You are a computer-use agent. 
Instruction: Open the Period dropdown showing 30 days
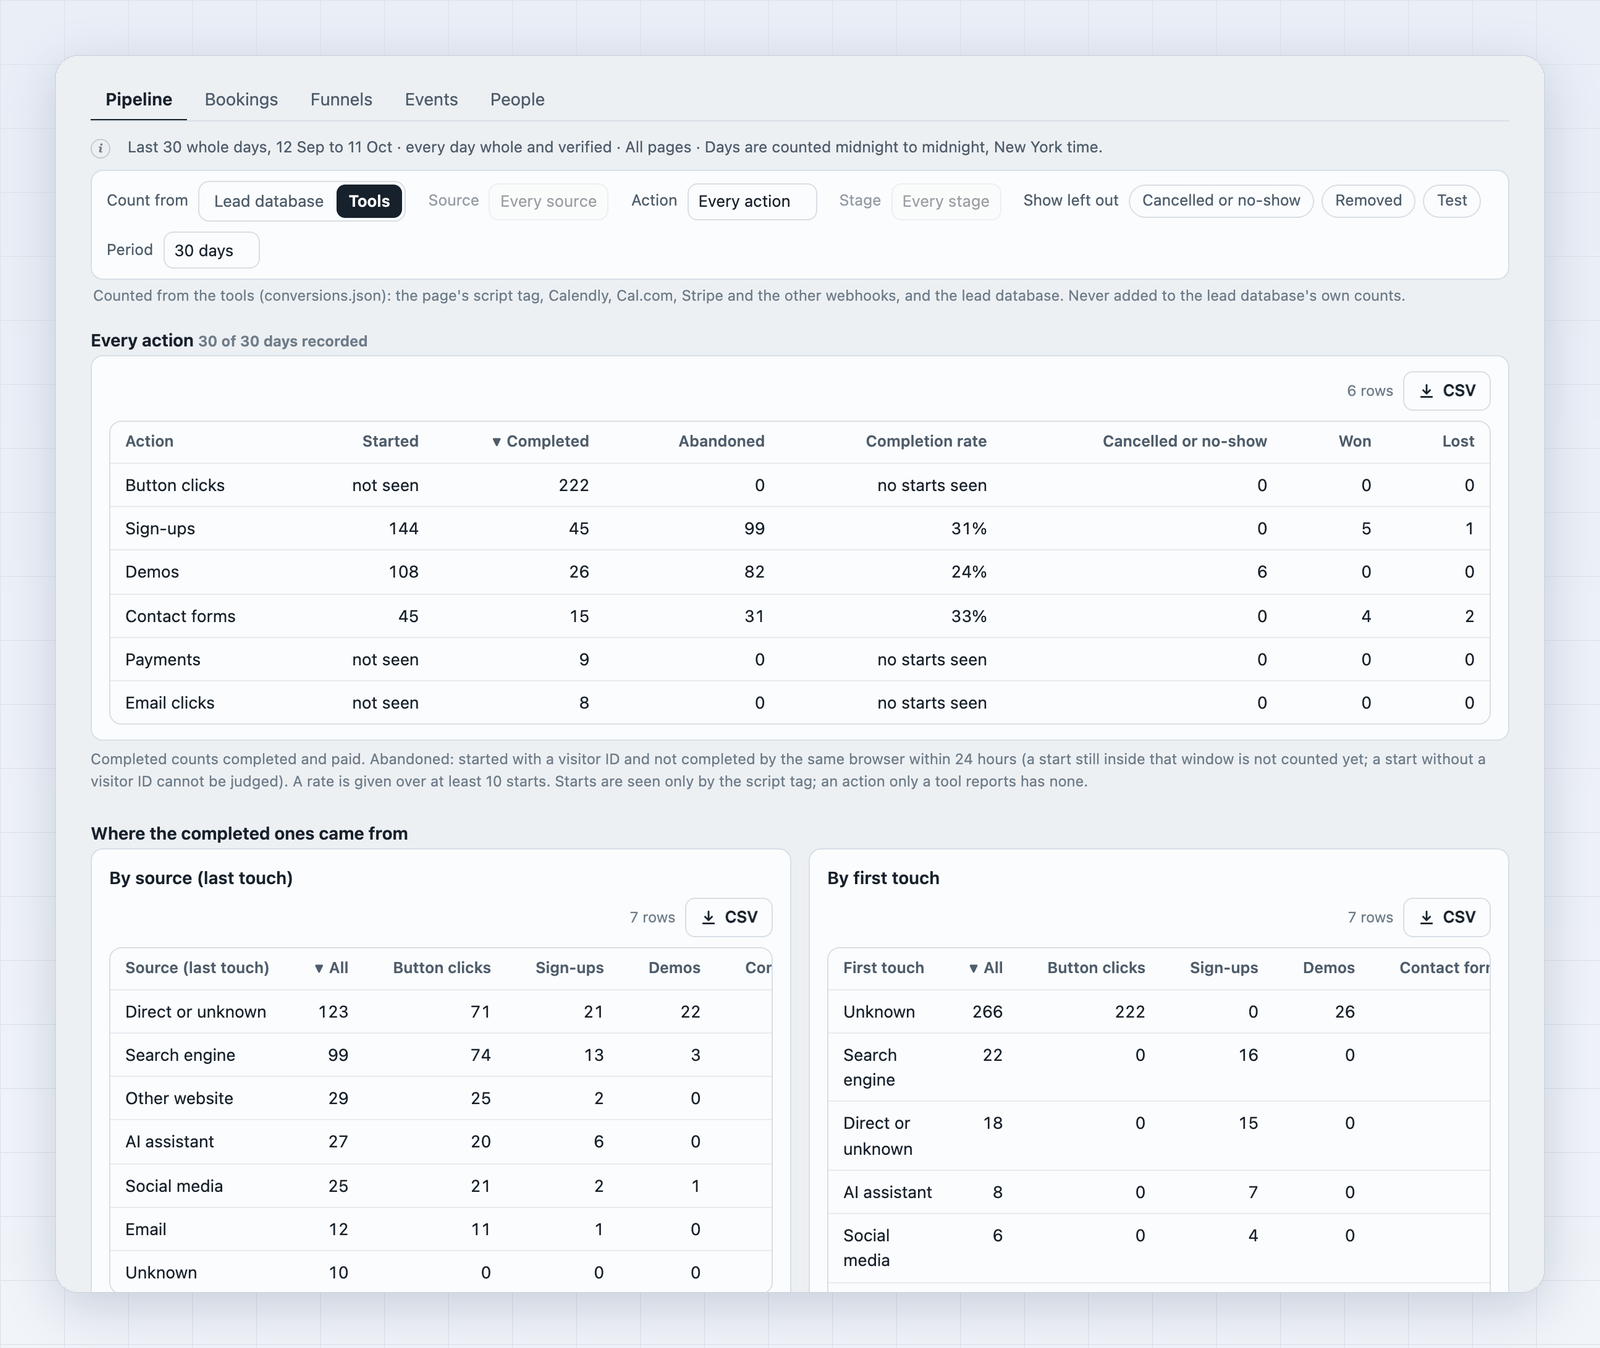click(x=211, y=250)
